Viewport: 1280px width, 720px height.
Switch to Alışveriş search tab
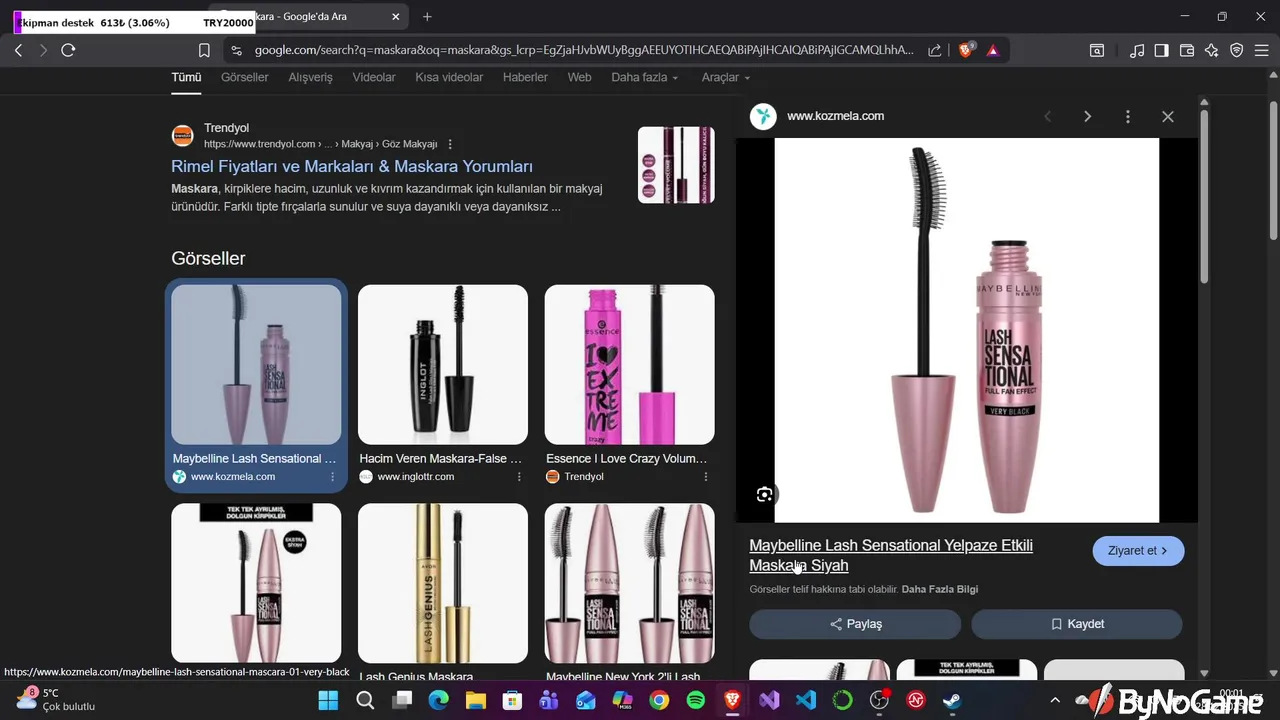tap(310, 77)
